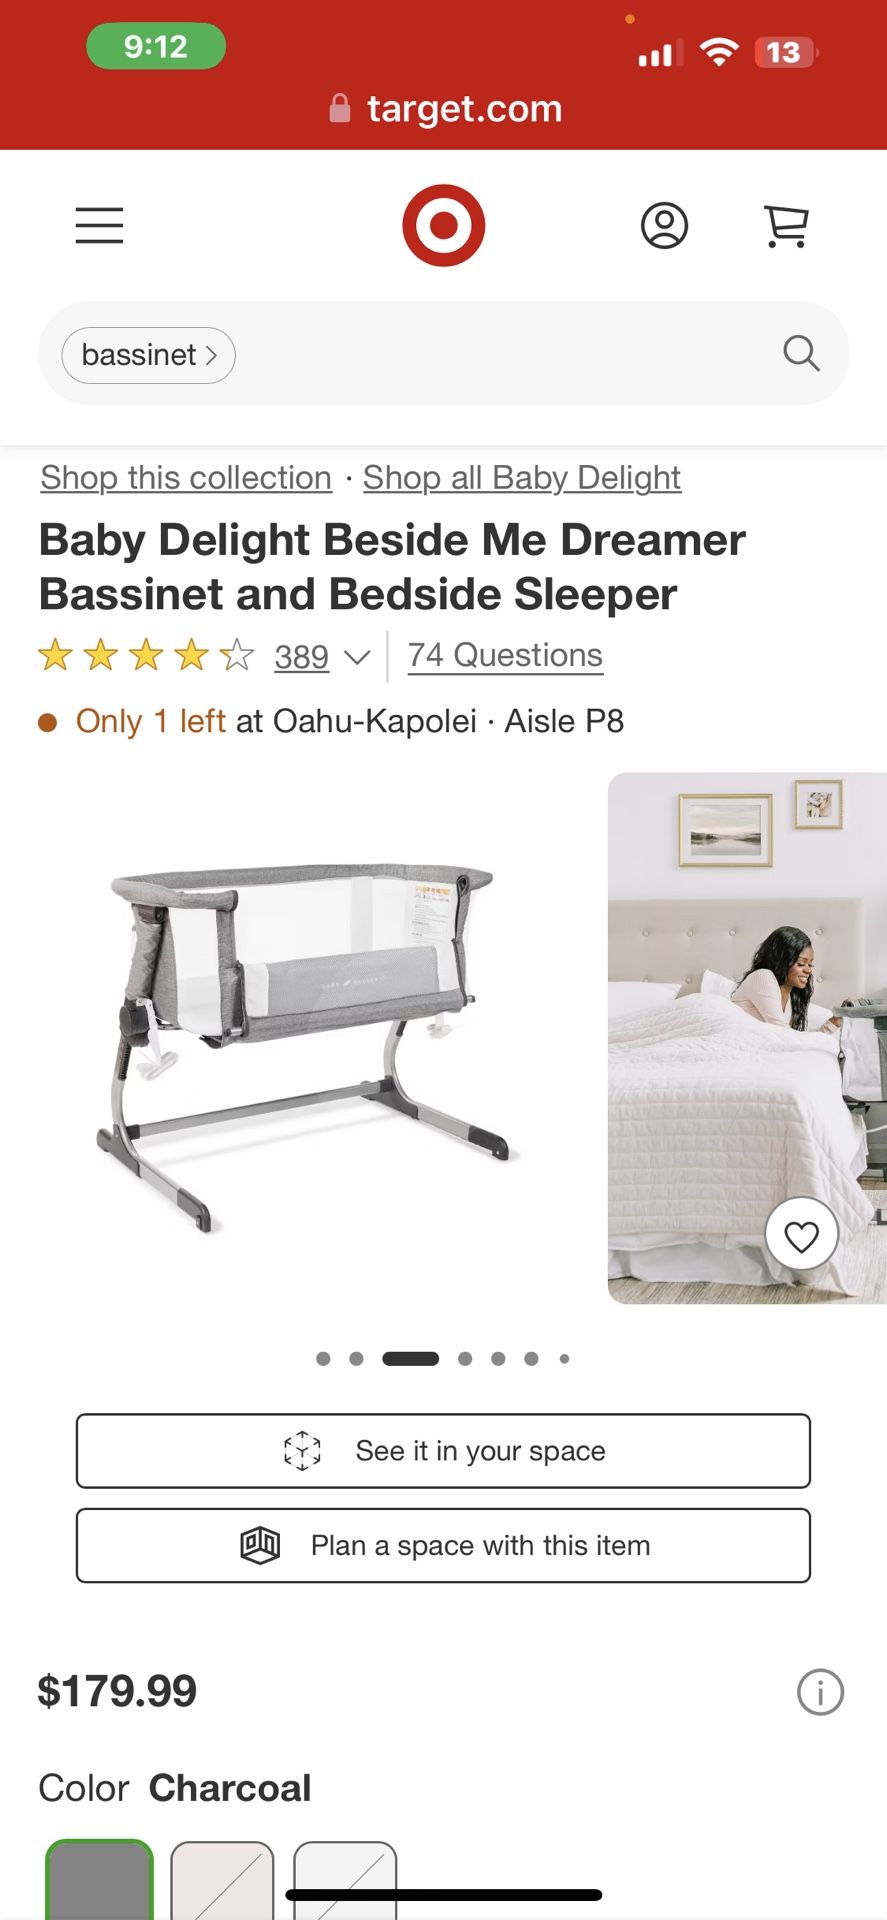Tap the AR cube icon

(302, 1450)
